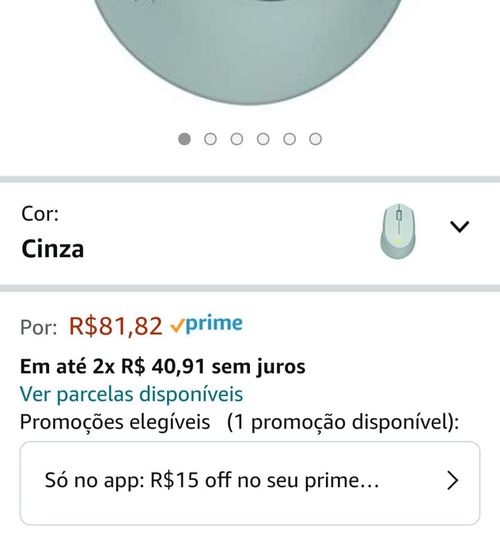The width and height of the screenshot is (500, 540).
Task: Tap the (1 promoção disponível) label
Action: [343, 423]
